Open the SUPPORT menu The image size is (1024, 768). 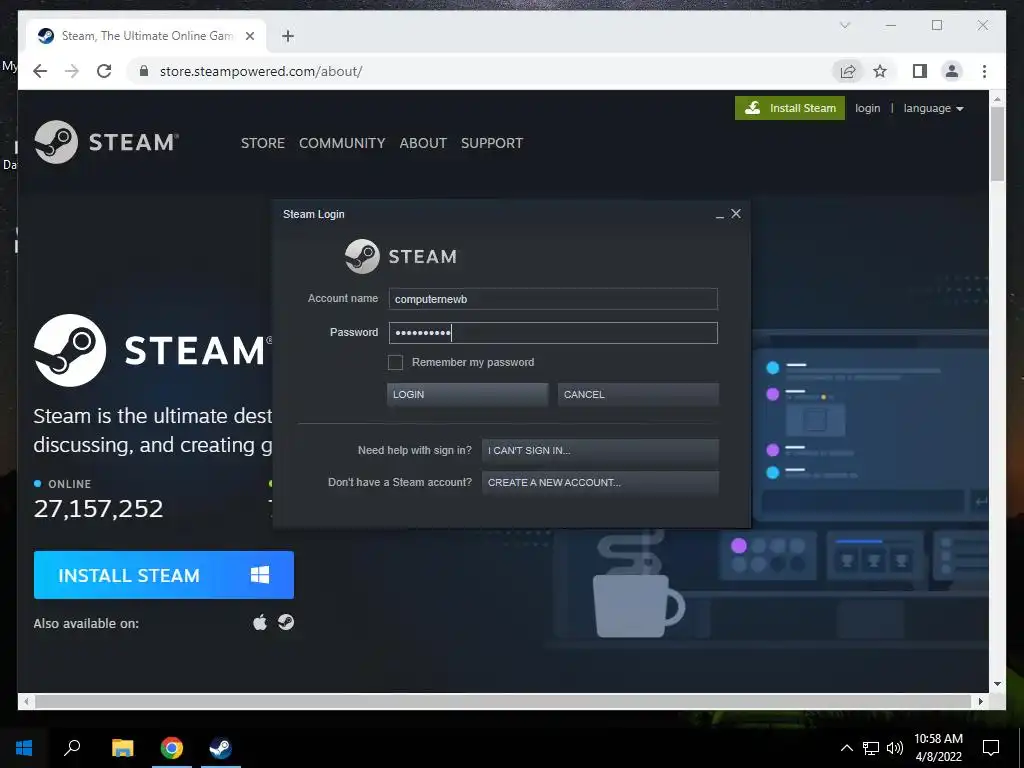[x=492, y=143]
